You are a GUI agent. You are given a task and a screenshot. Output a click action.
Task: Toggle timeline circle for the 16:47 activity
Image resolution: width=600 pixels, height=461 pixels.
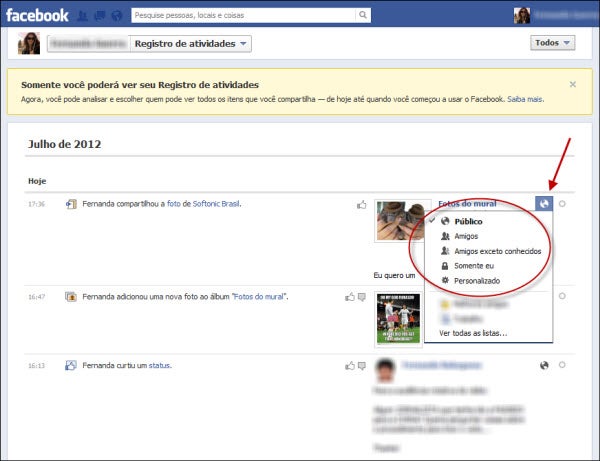pyautogui.click(x=563, y=297)
